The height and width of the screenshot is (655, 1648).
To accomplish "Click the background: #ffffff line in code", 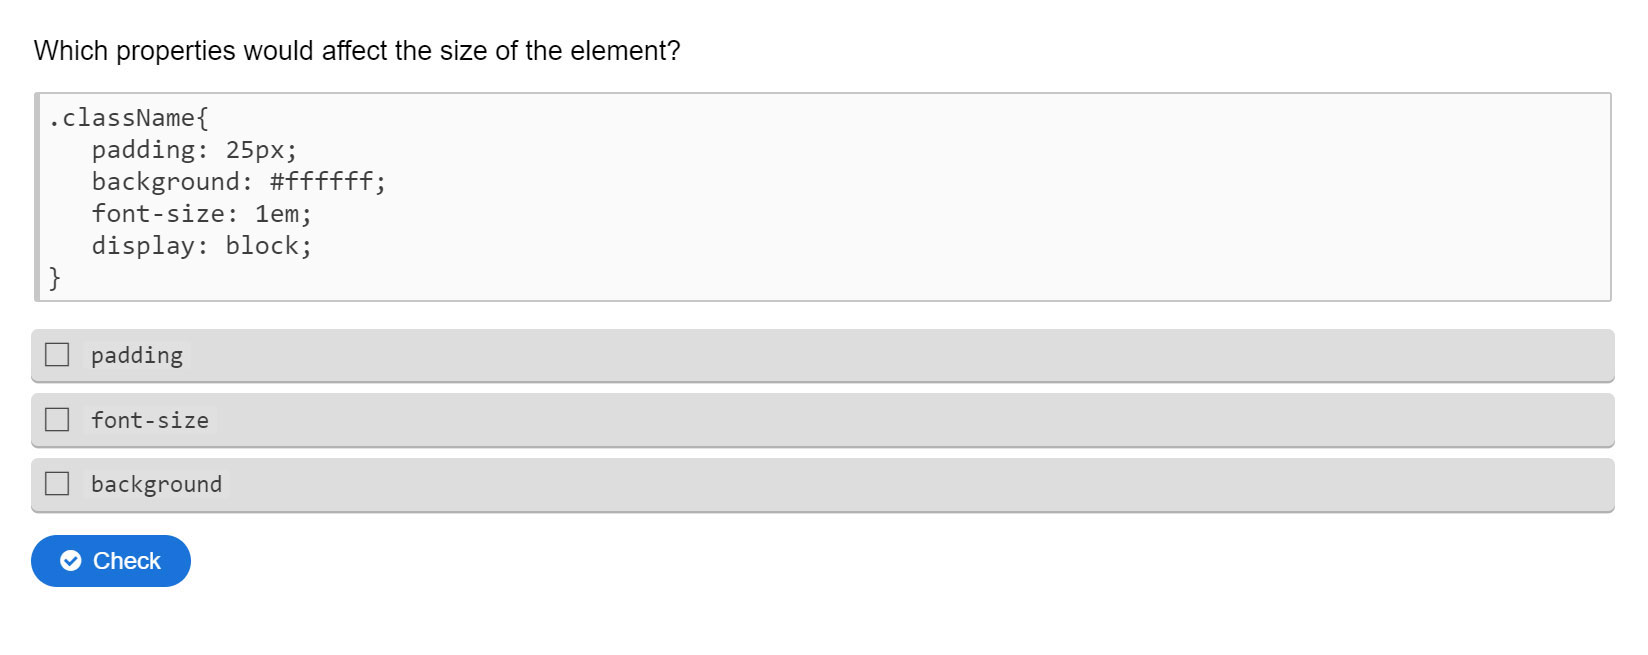I will click(239, 181).
